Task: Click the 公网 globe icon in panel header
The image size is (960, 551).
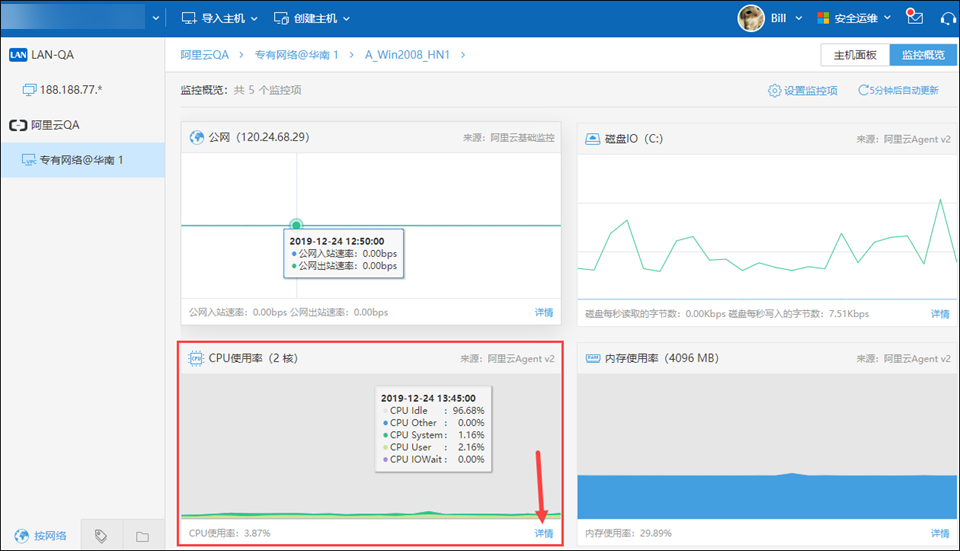Action: point(197,137)
